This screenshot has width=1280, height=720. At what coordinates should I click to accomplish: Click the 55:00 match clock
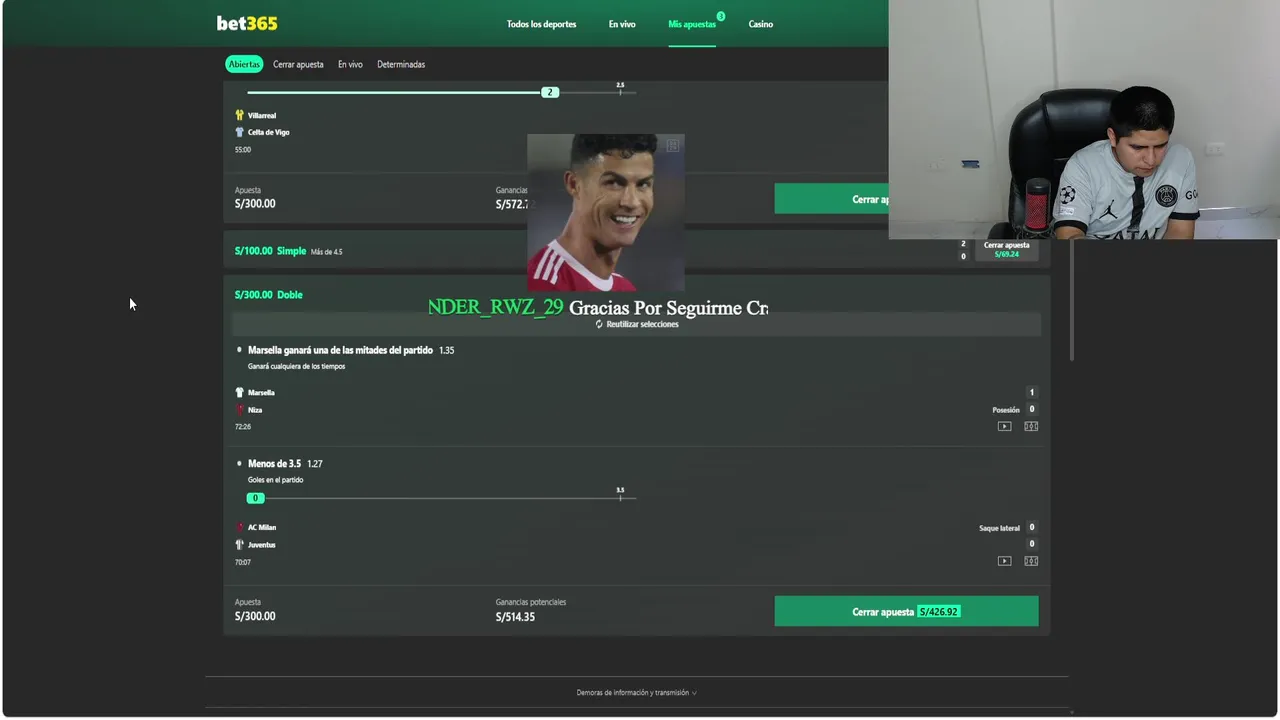click(x=243, y=150)
